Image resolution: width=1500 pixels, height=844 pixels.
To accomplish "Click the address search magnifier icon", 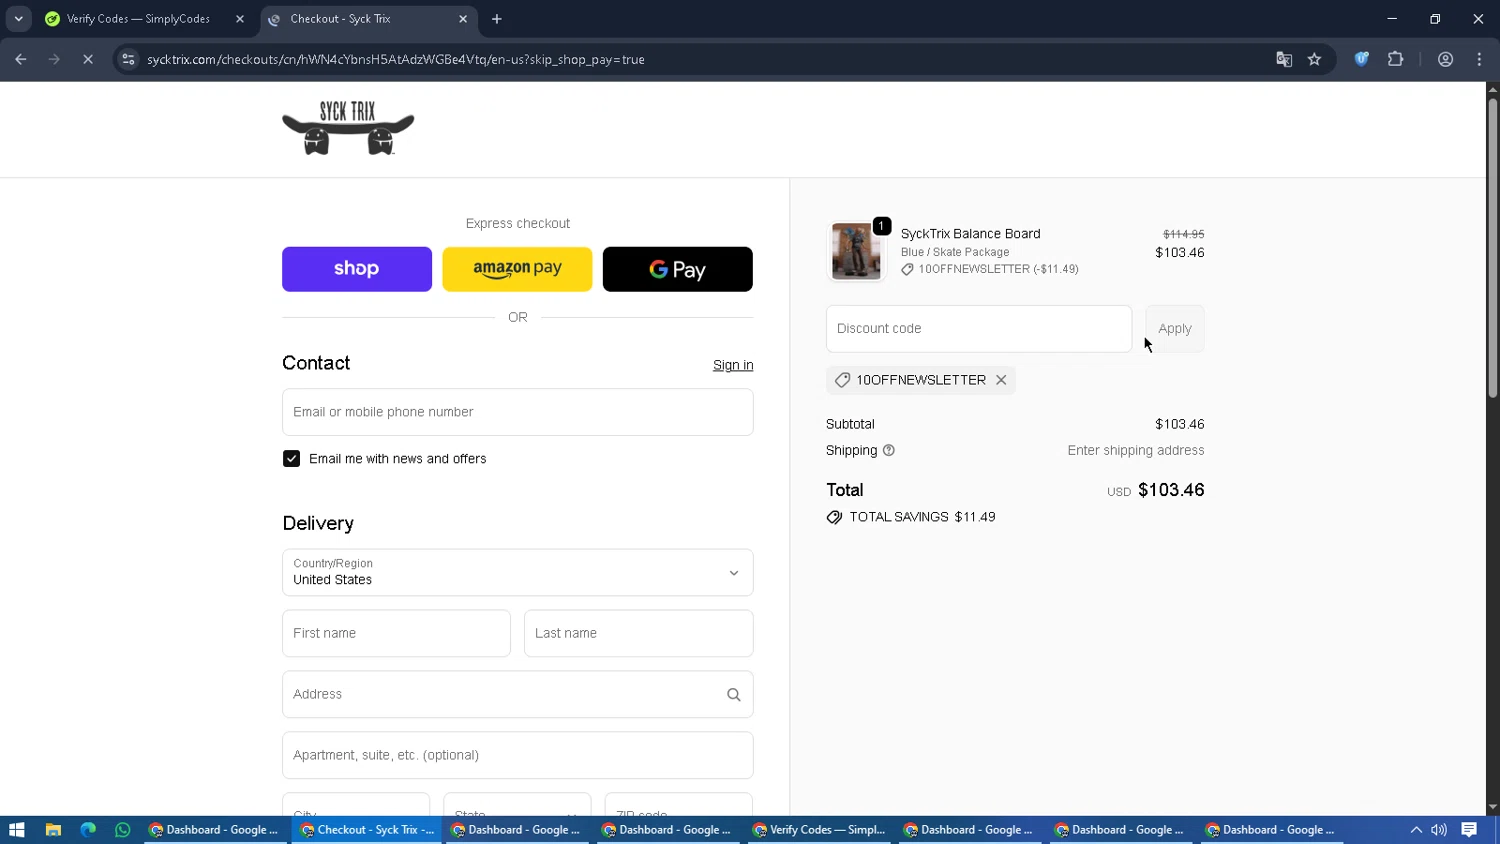I will [x=733, y=694].
